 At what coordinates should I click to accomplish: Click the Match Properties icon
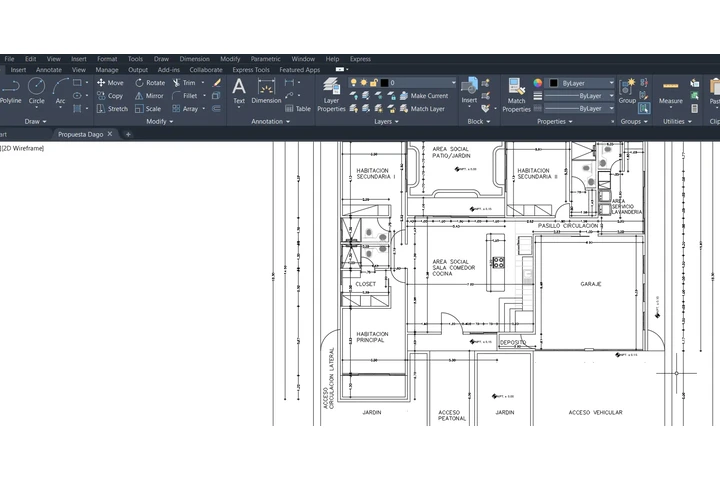pos(516,90)
